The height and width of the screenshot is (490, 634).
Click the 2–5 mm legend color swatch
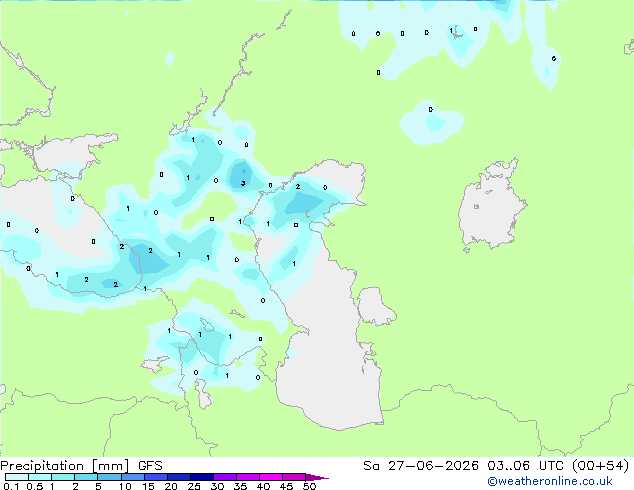coord(86,477)
